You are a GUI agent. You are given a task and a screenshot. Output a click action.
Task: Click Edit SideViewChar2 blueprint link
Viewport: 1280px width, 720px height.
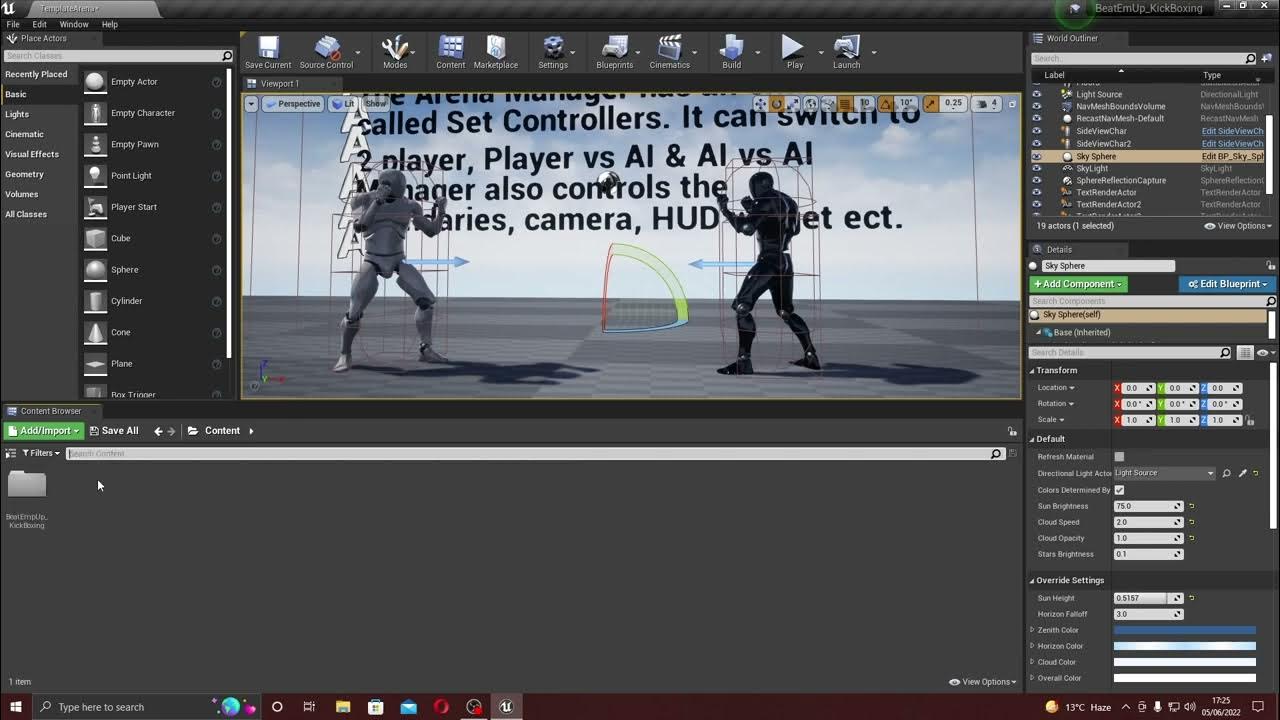1232,144
